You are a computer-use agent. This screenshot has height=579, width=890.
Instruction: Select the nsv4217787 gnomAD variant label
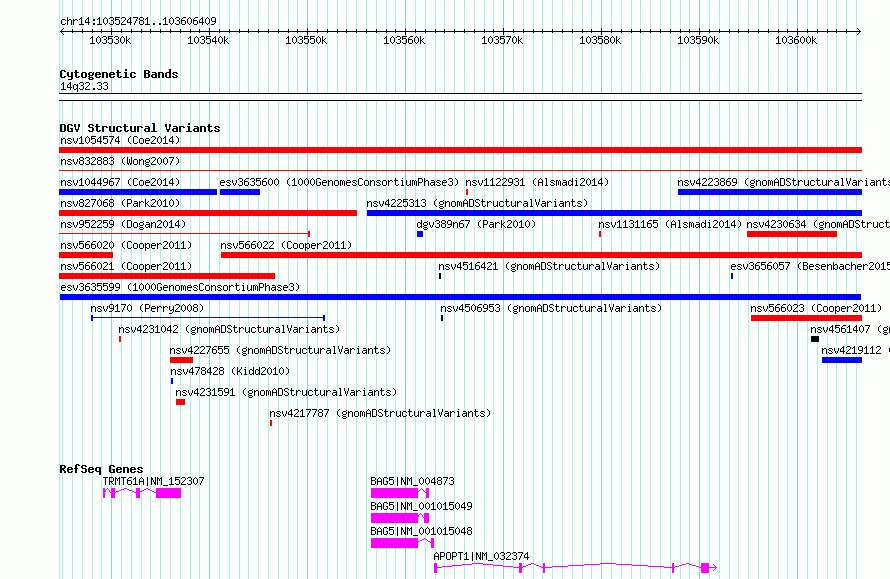tap(380, 413)
